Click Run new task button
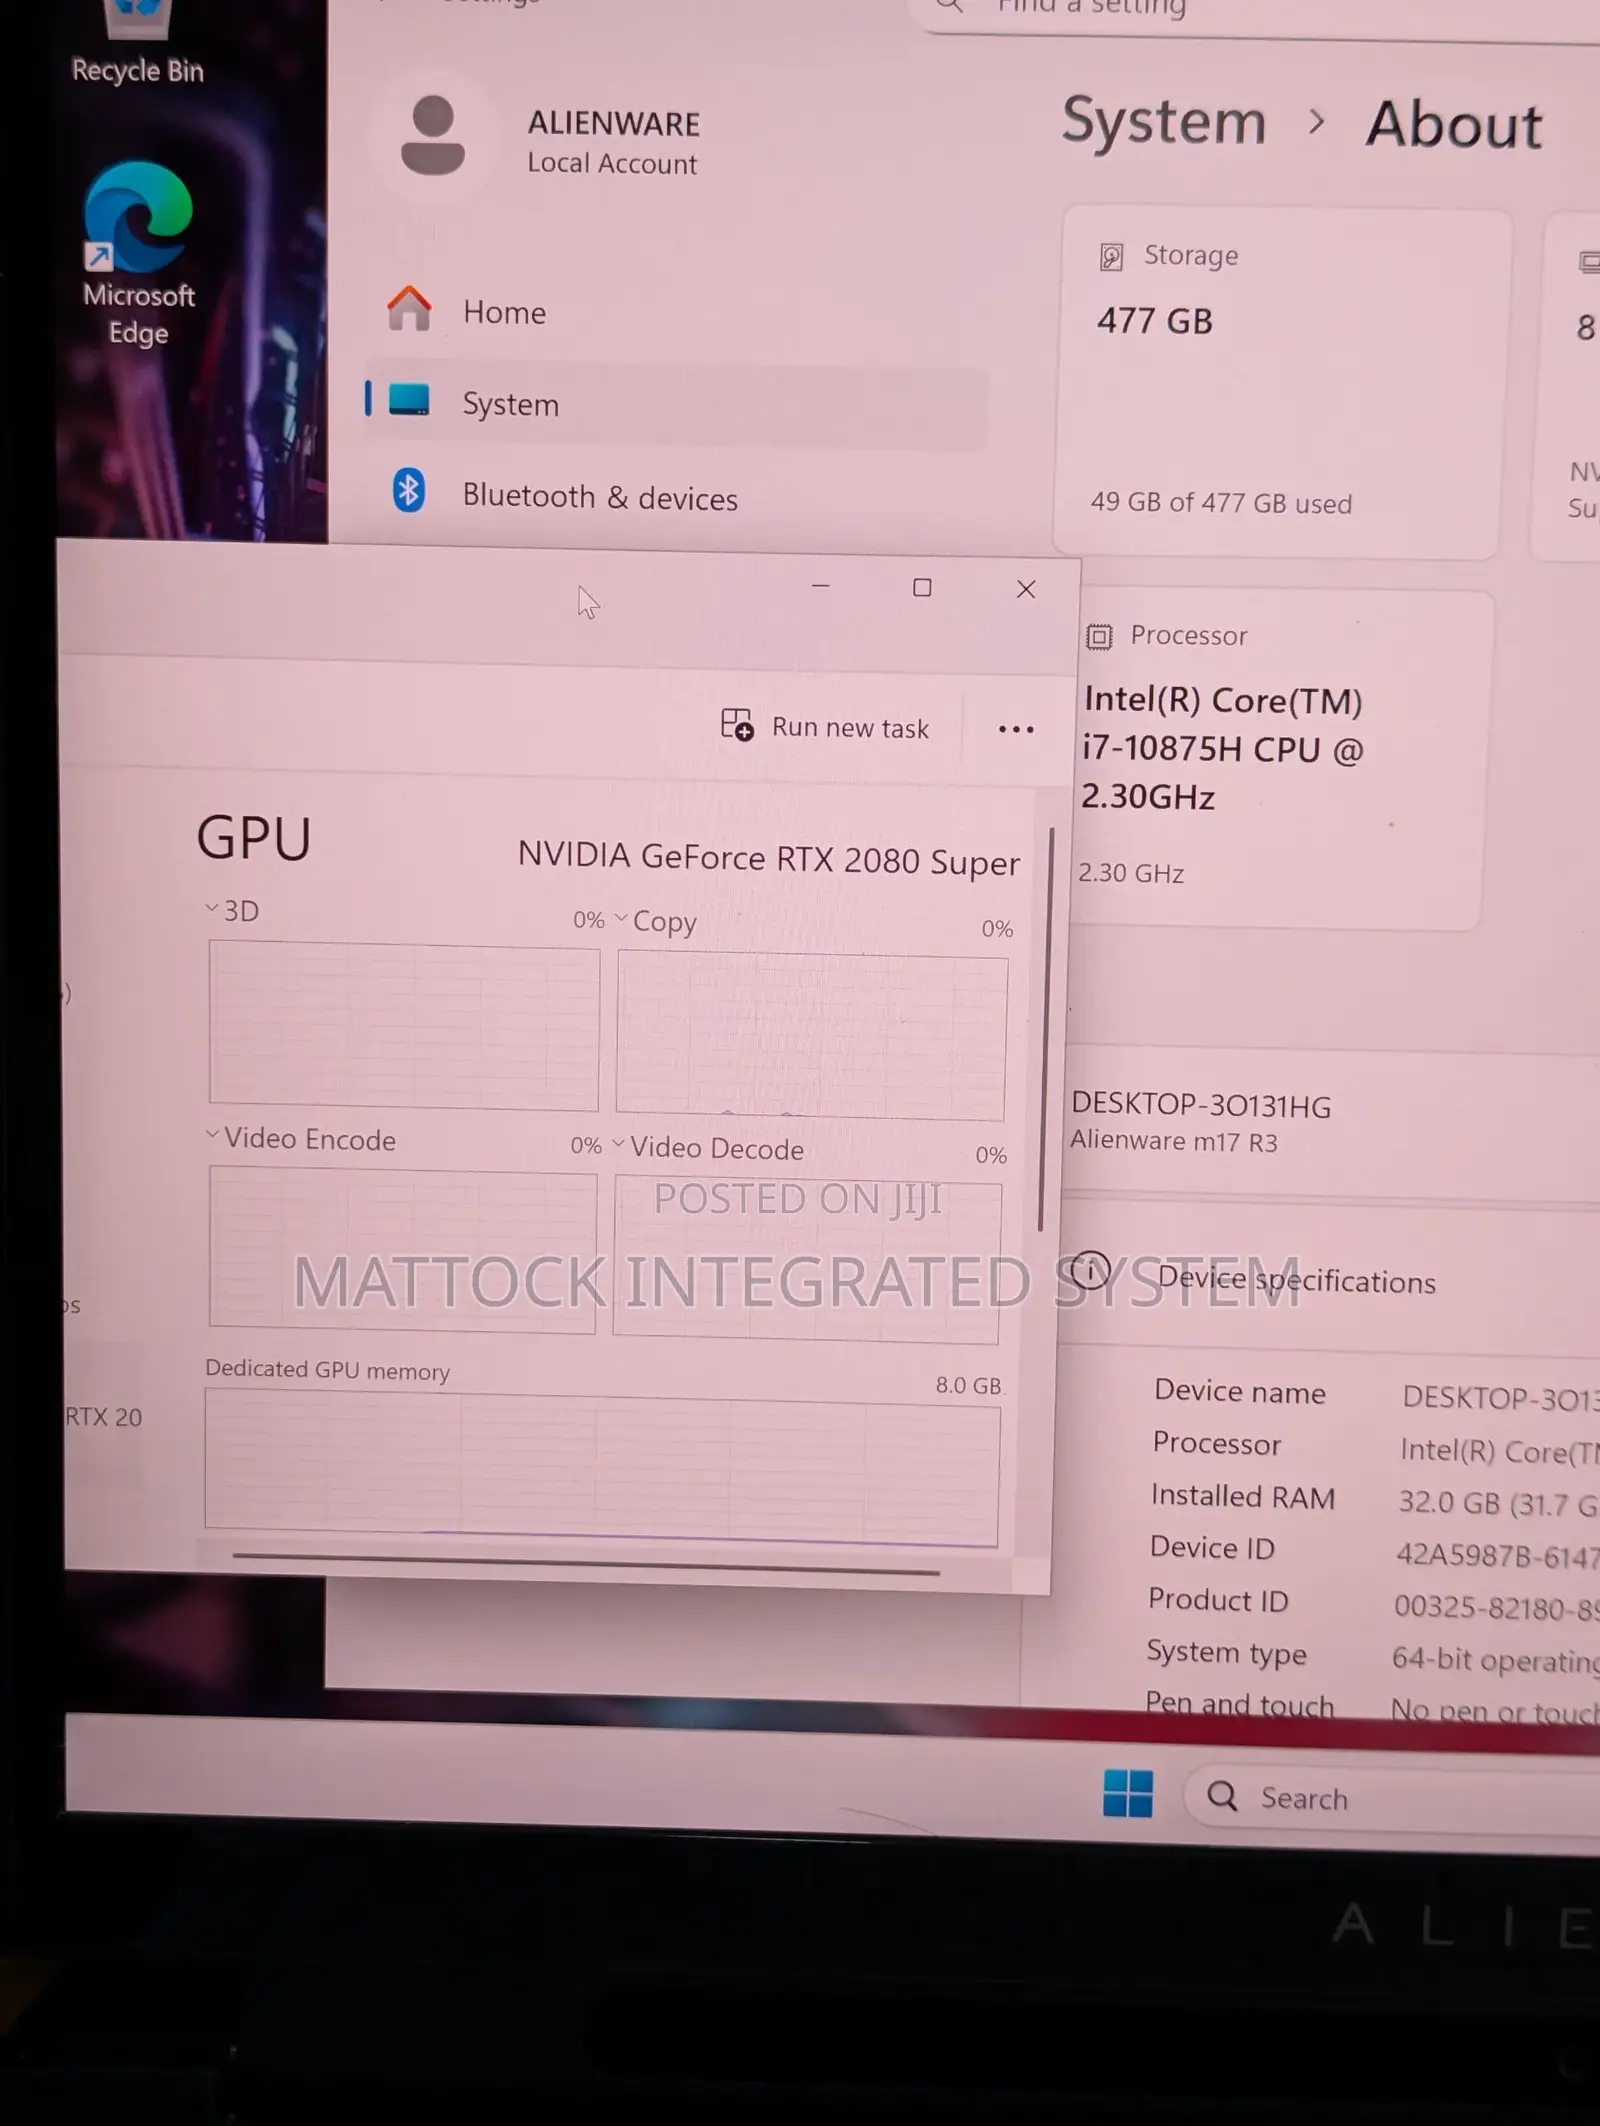The width and height of the screenshot is (1600, 2126). click(826, 726)
